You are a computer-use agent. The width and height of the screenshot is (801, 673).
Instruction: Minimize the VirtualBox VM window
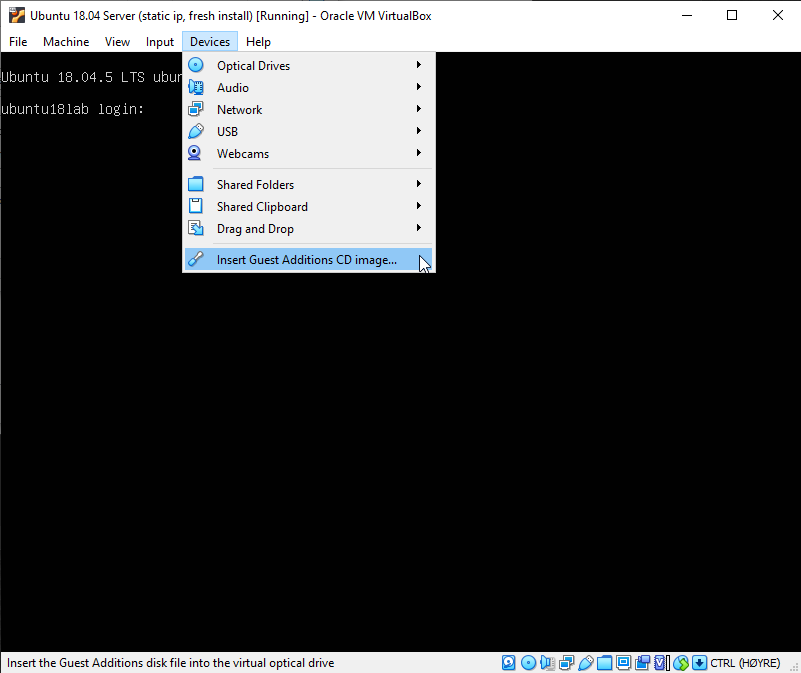(687, 15)
